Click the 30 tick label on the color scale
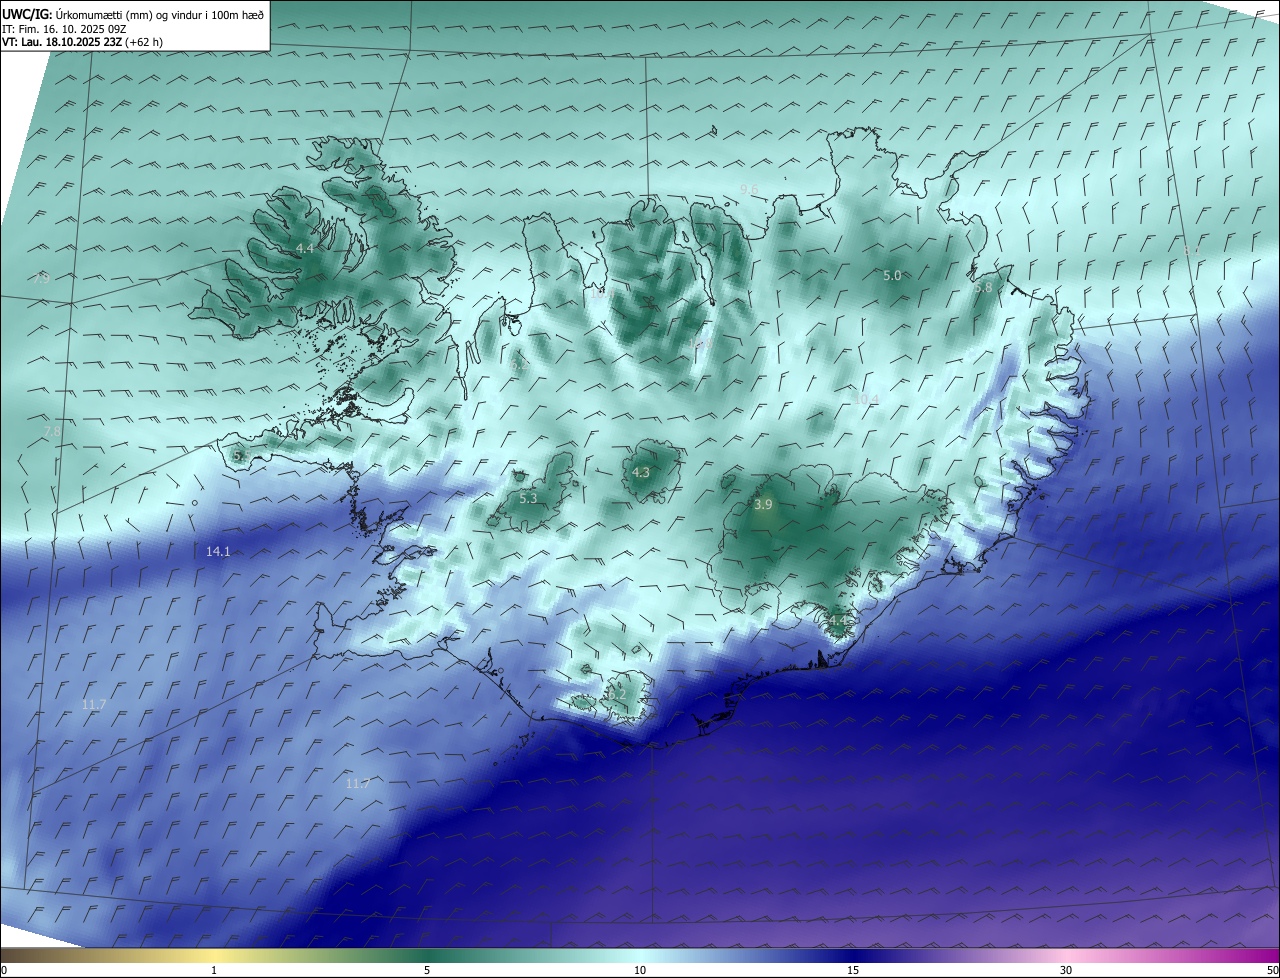 pos(1066,970)
